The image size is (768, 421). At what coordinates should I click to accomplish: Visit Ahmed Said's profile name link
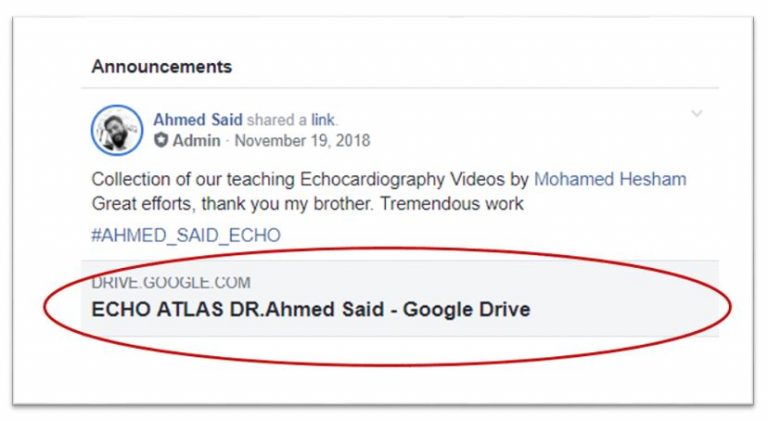[198, 119]
